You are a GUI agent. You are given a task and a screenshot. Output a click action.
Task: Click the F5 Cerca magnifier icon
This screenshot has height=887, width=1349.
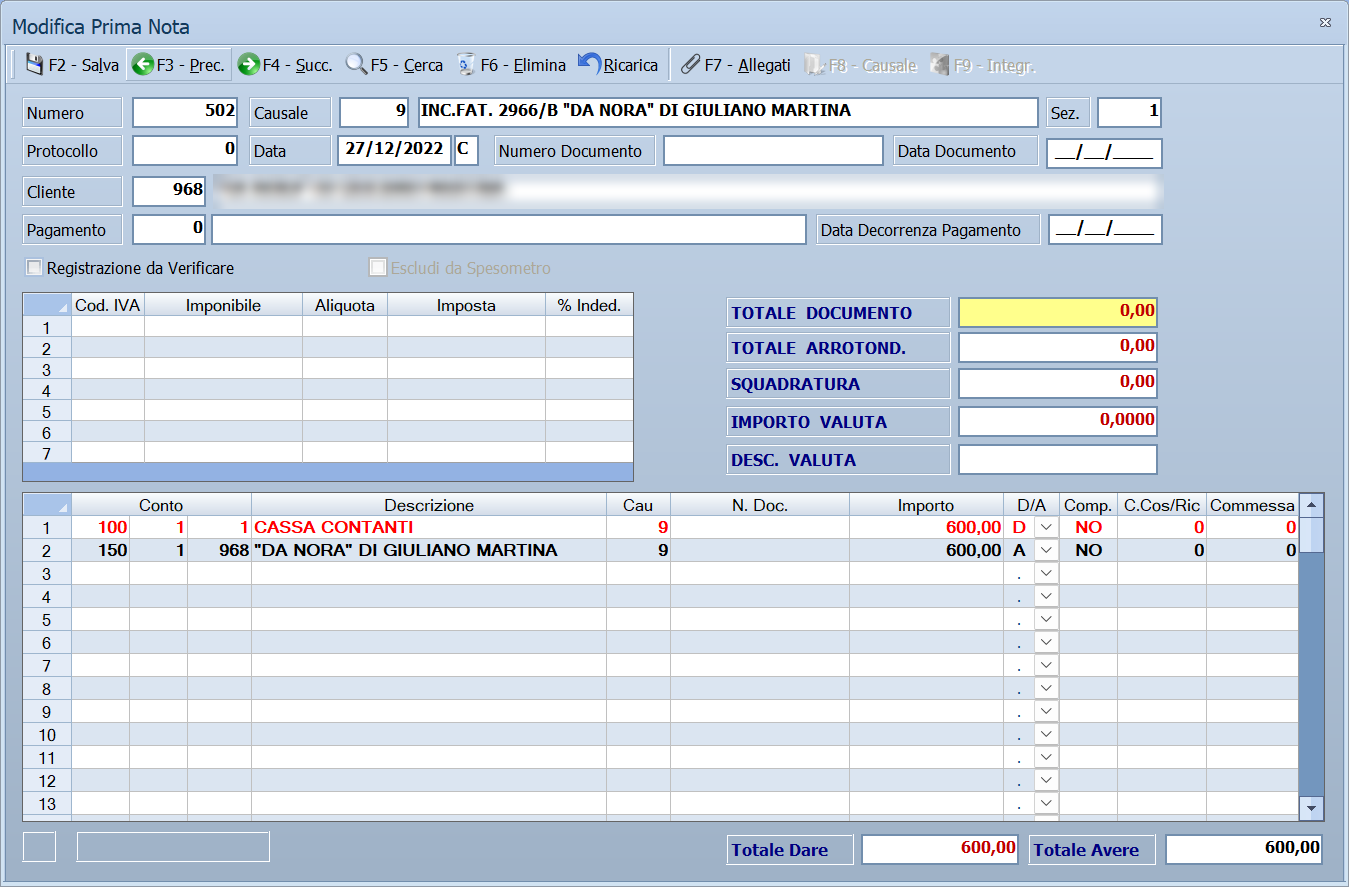[356, 65]
